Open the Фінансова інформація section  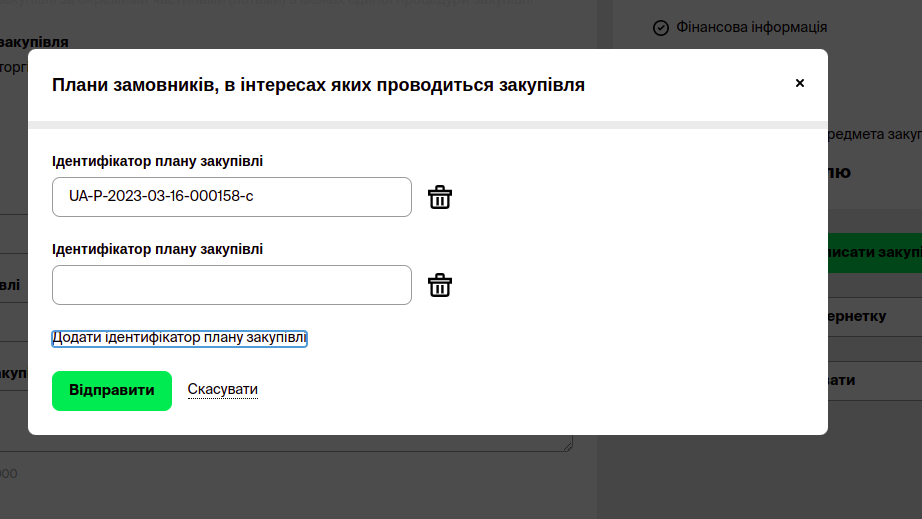[752, 28]
